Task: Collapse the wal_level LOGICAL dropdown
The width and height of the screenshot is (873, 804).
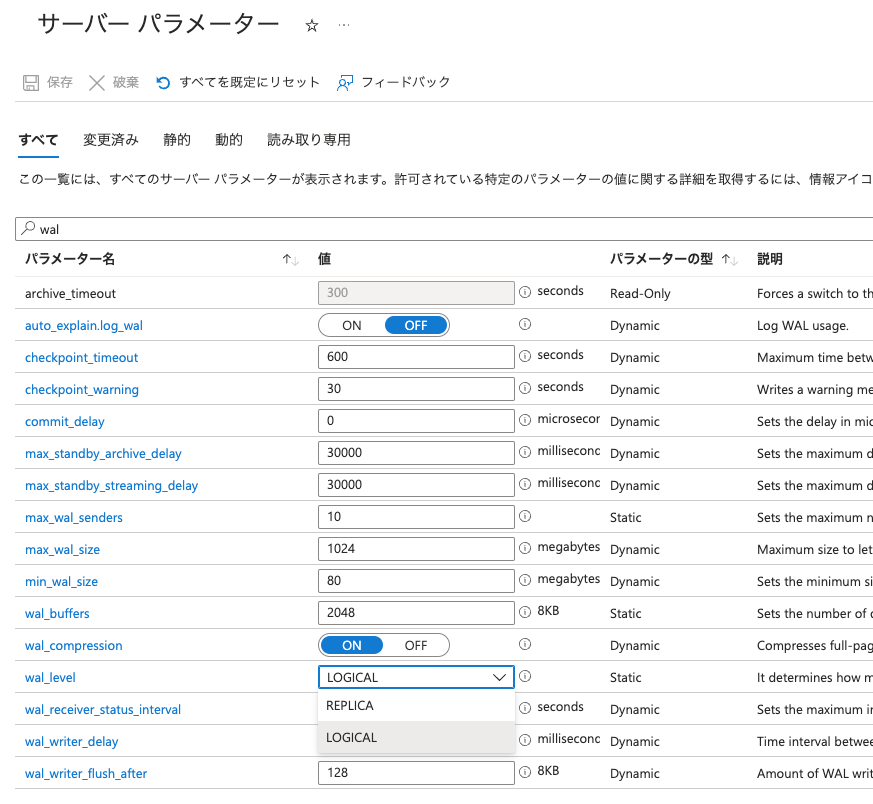Action: (416, 677)
